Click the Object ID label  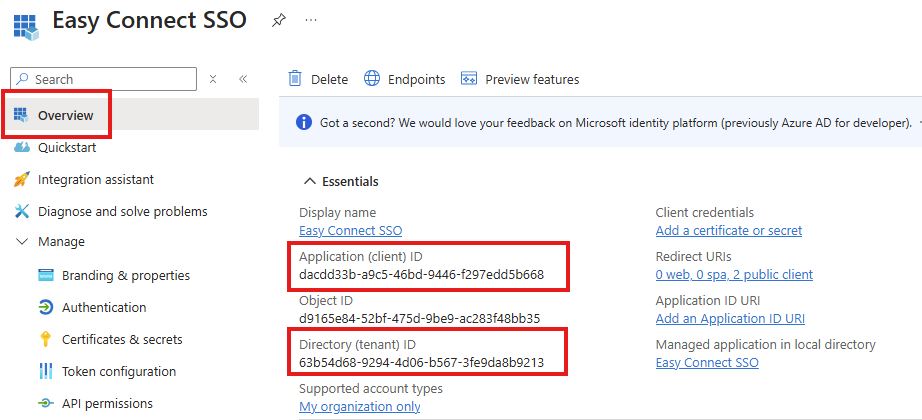tap(326, 301)
